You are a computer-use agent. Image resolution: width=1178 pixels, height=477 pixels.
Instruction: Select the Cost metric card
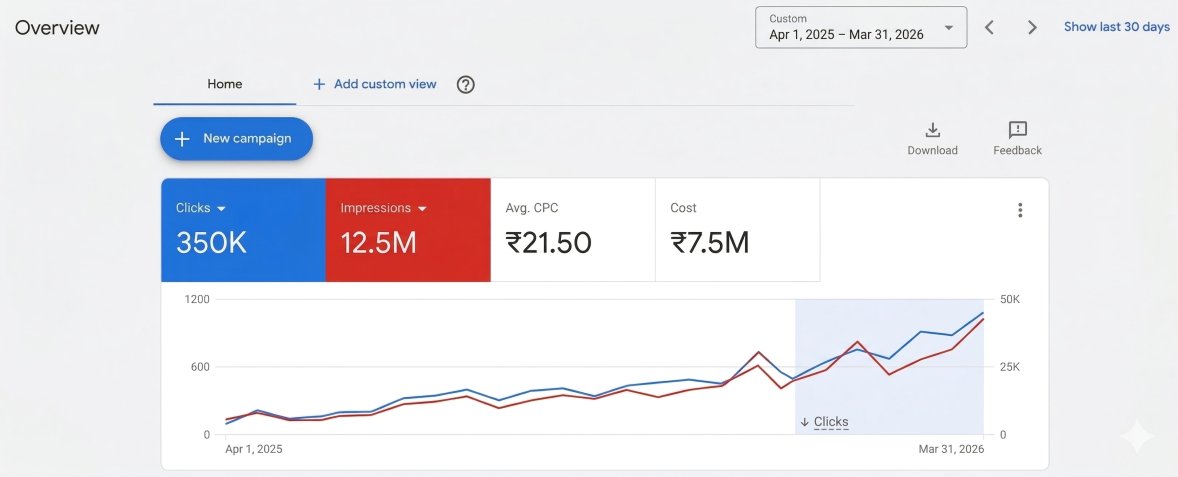[x=737, y=230]
